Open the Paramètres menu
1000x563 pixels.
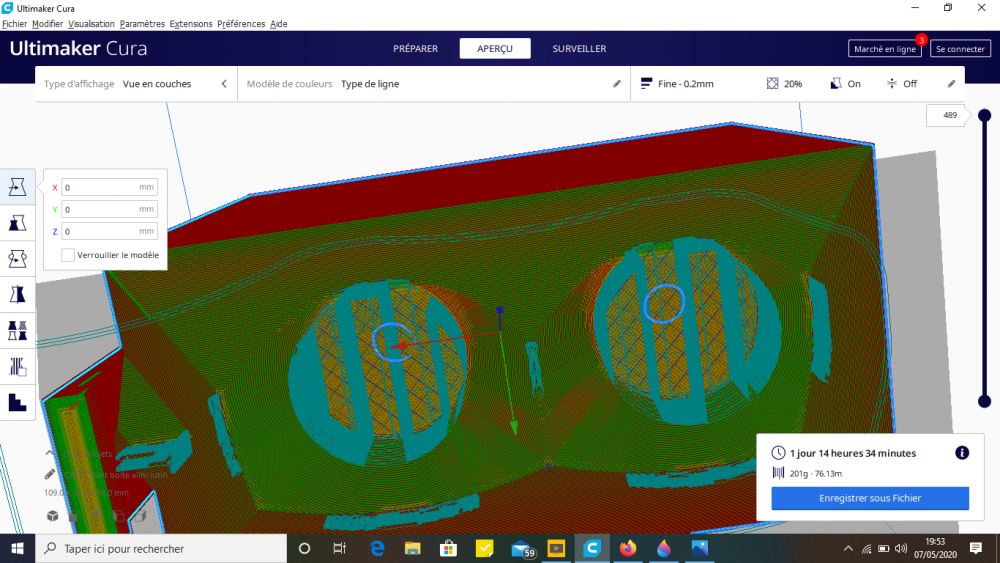(142, 24)
